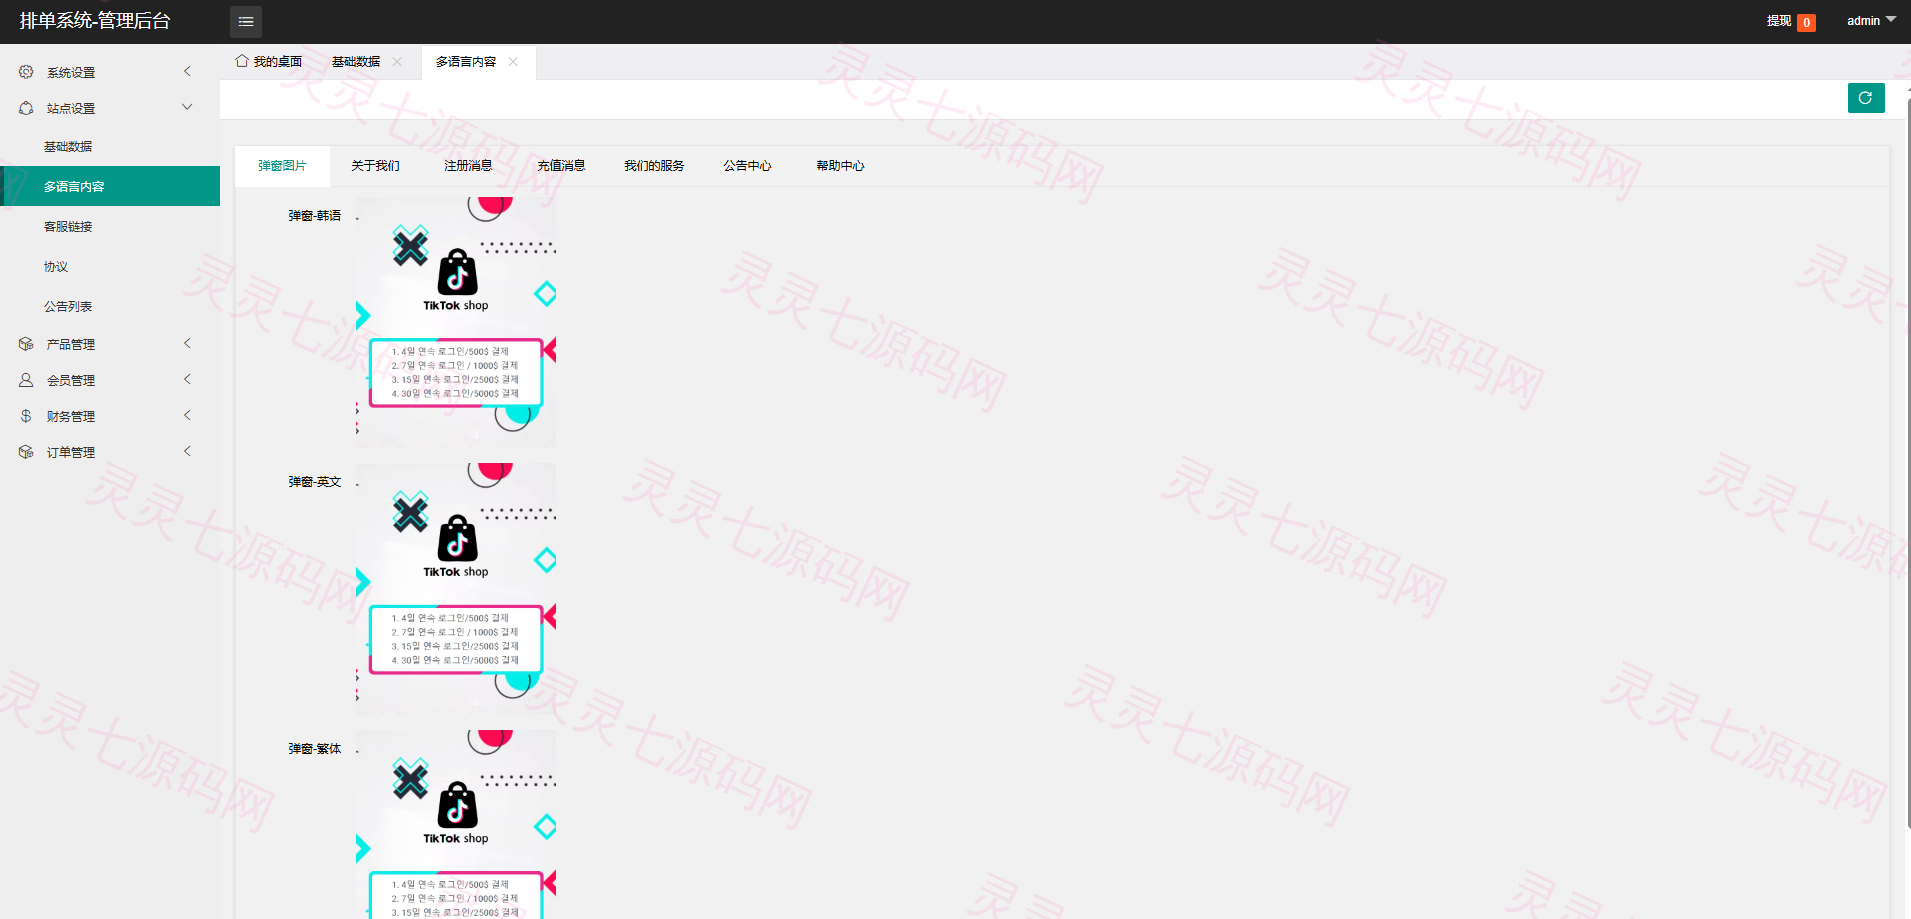Image resolution: width=1911 pixels, height=919 pixels.
Task: Expand the 财务管理 chevron
Action: [x=187, y=415]
